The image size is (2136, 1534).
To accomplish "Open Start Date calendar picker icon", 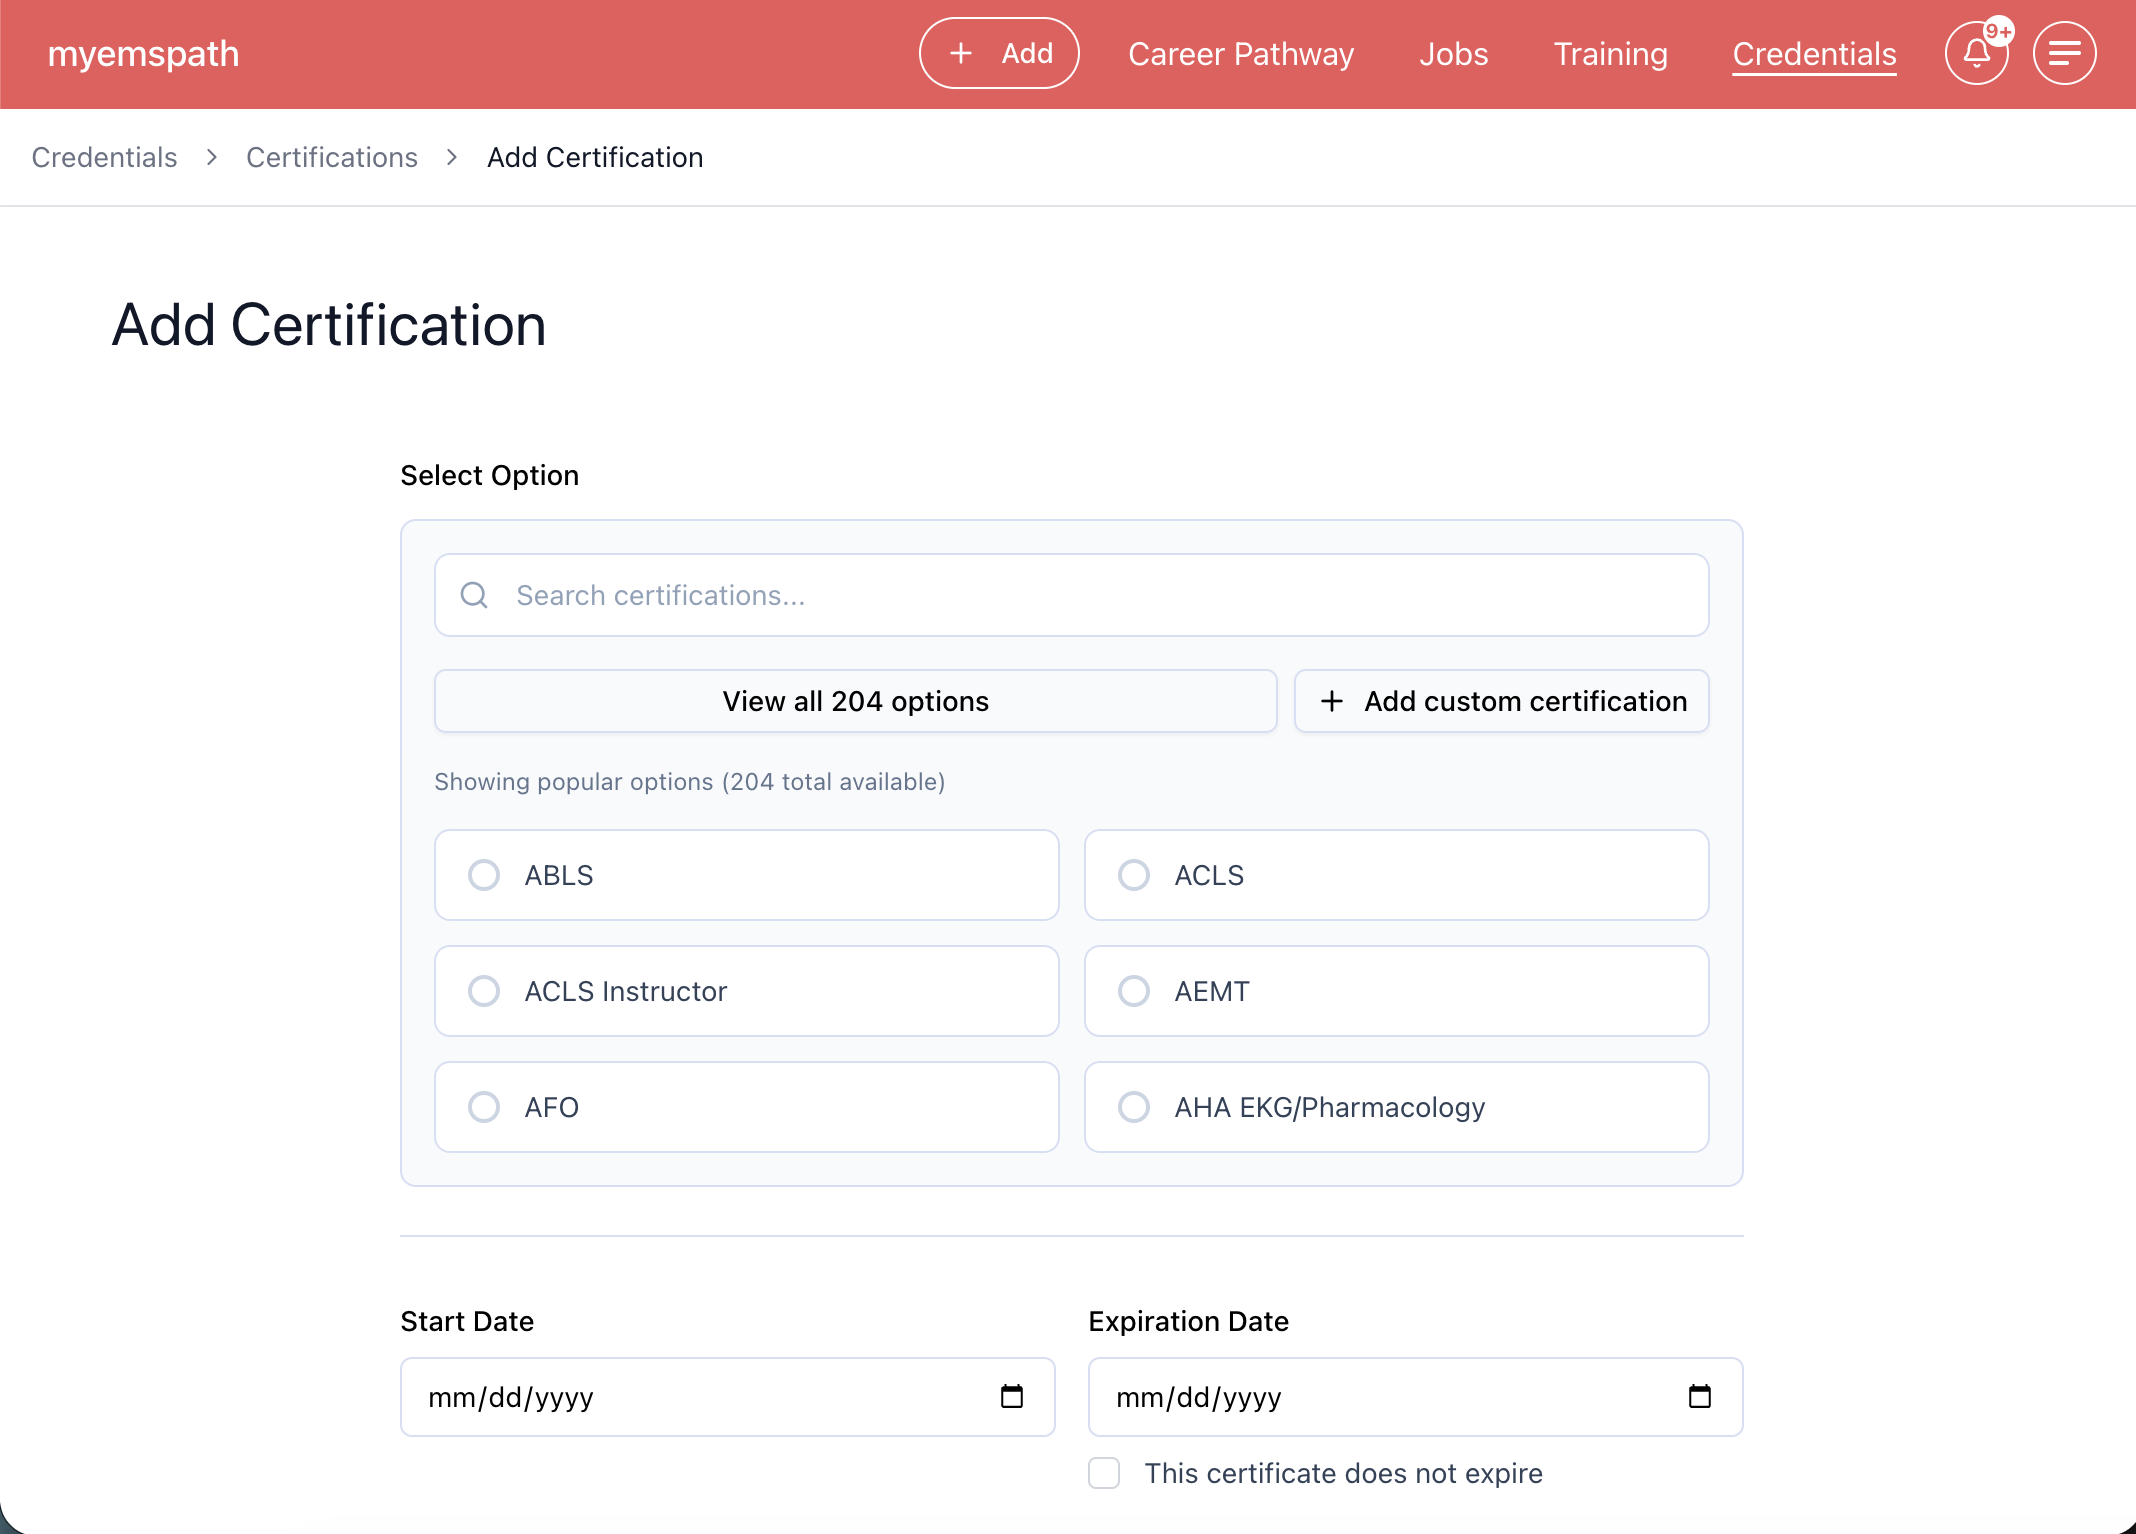I will click(x=1012, y=1396).
